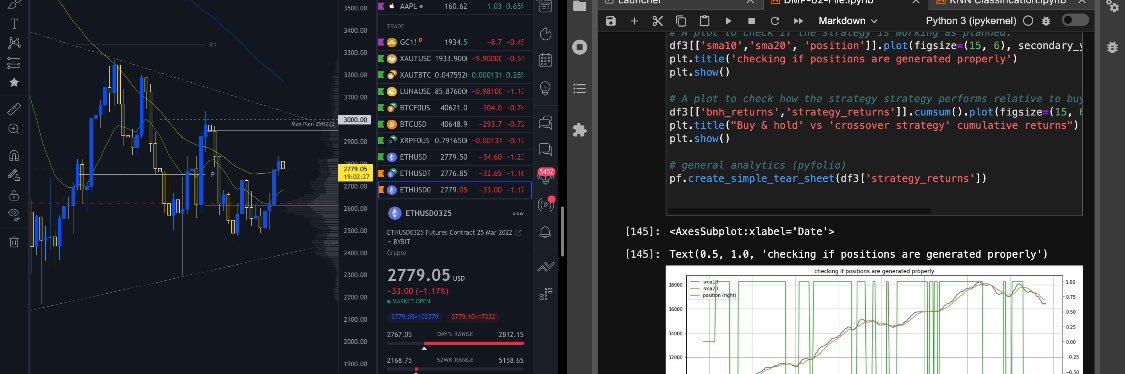Image resolution: width=1125 pixels, height=374 pixels.
Task: Copy the selected cells in Jupyter toolbar
Action: (681, 21)
